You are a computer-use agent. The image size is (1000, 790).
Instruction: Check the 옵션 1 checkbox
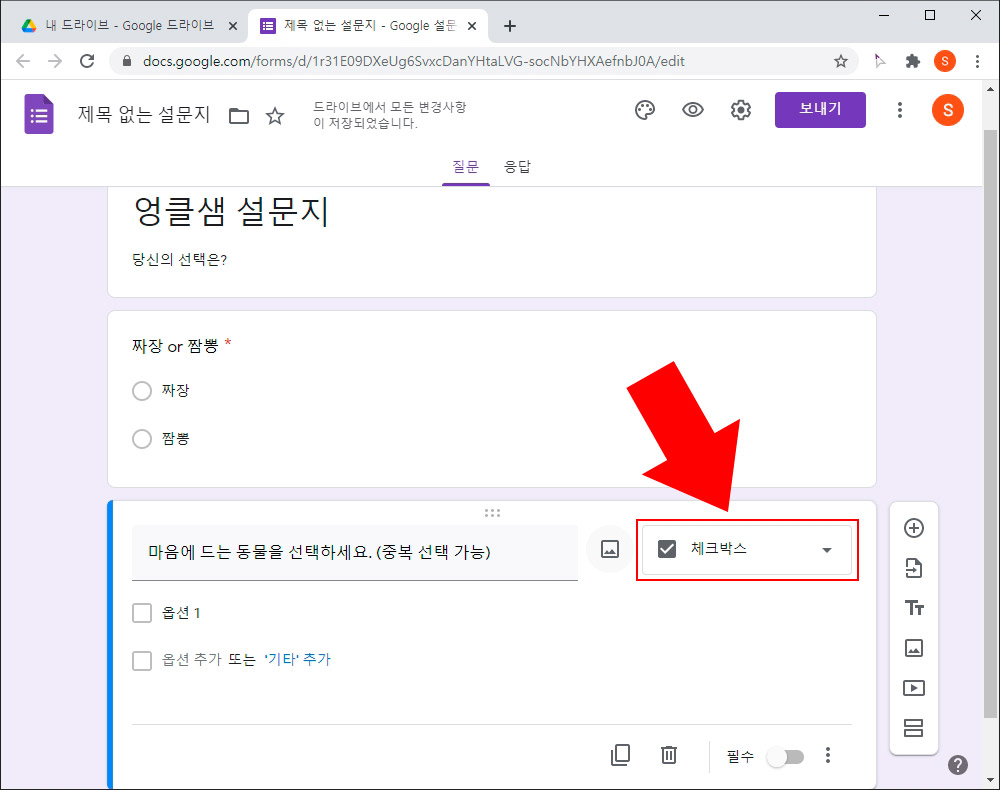[x=142, y=612]
